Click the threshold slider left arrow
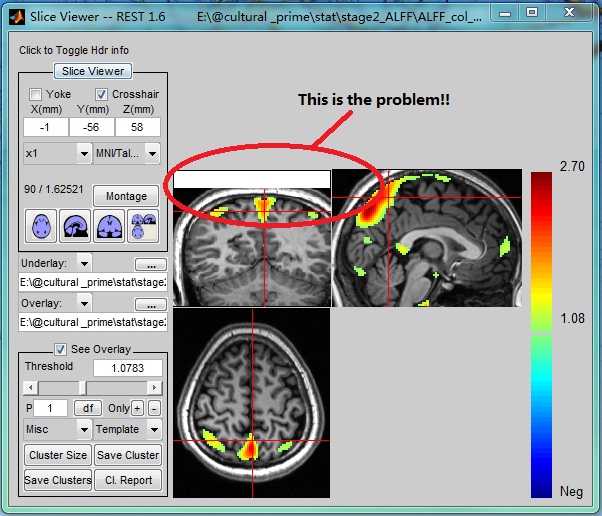The width and height of the screenshot is (602, 516). tap(31, 388)
